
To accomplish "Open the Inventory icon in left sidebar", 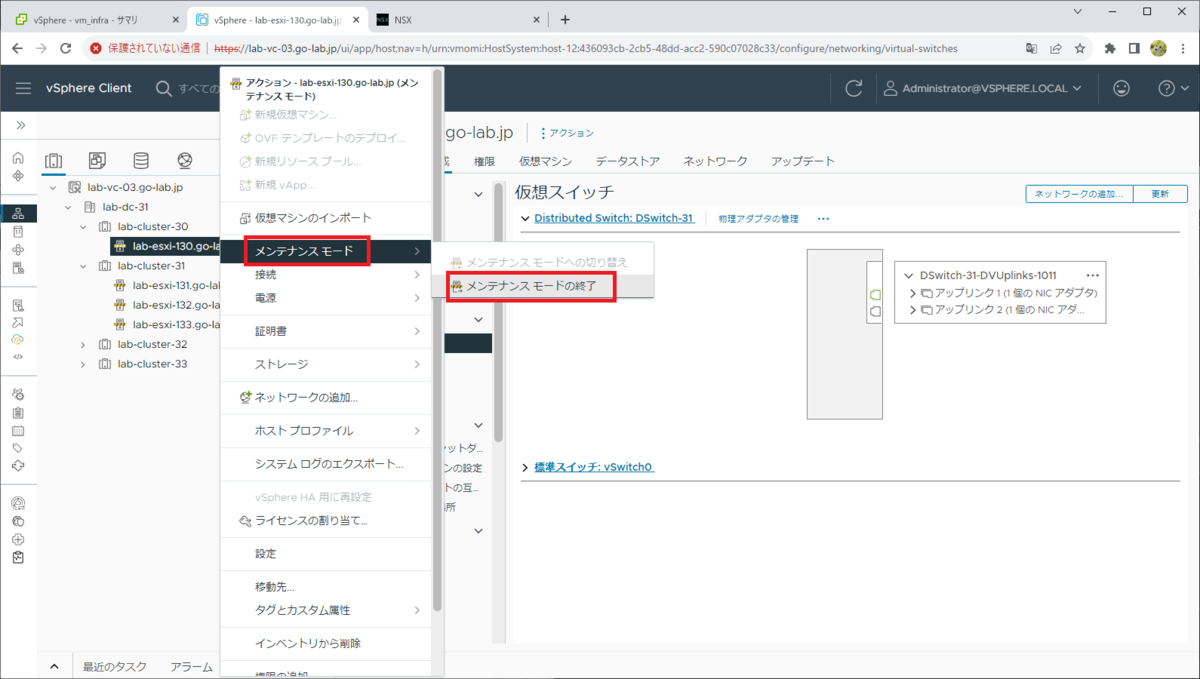I will click(18, 213).
